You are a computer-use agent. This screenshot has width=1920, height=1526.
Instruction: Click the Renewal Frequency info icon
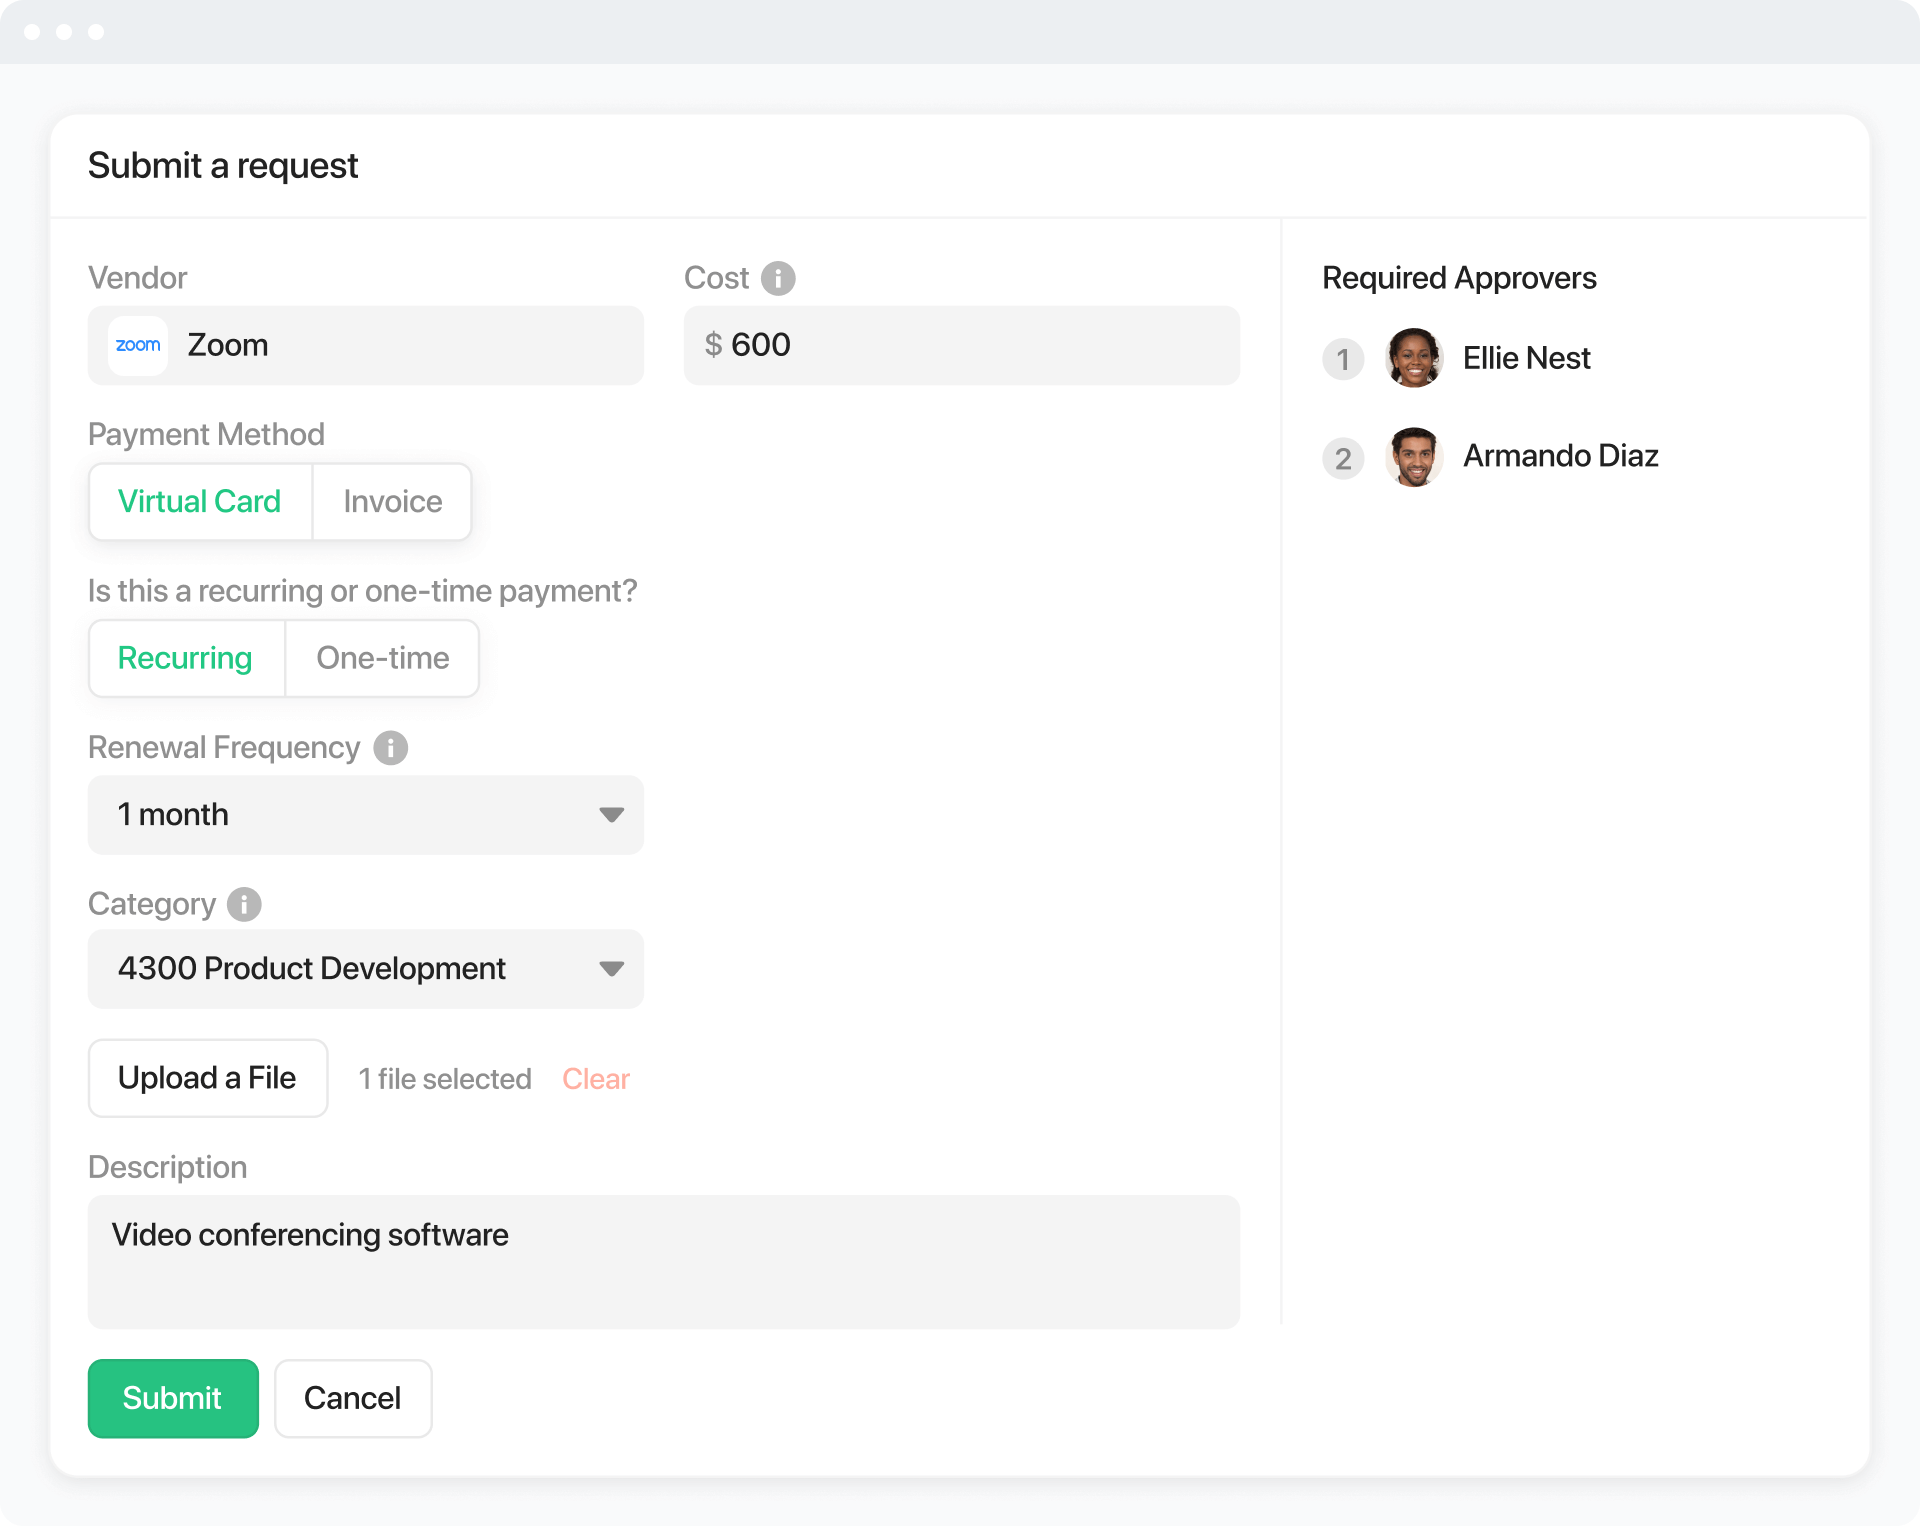tap(391, 748)
